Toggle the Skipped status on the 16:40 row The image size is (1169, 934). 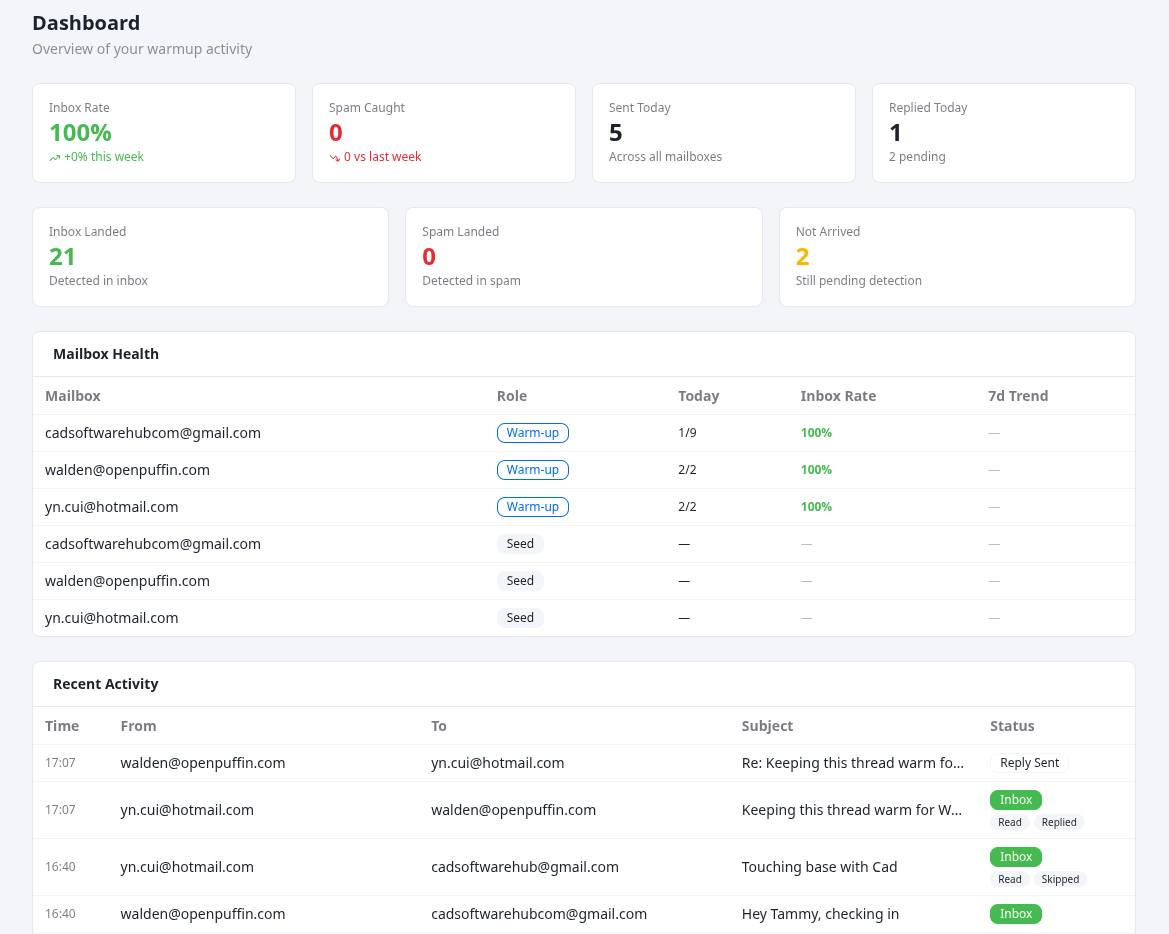pyautogui.click(x=1060, y=879)
